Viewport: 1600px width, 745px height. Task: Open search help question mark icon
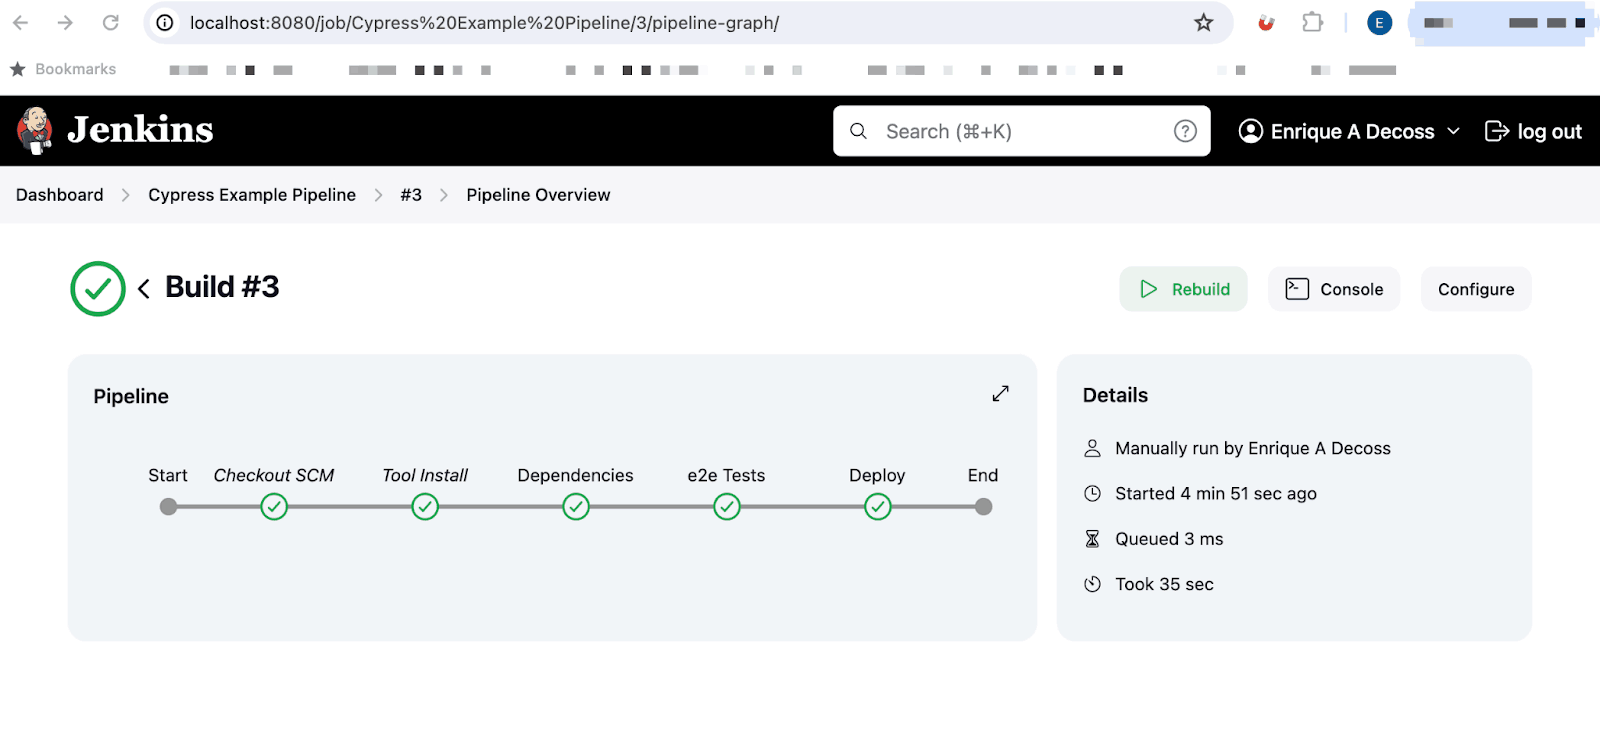1185,131
